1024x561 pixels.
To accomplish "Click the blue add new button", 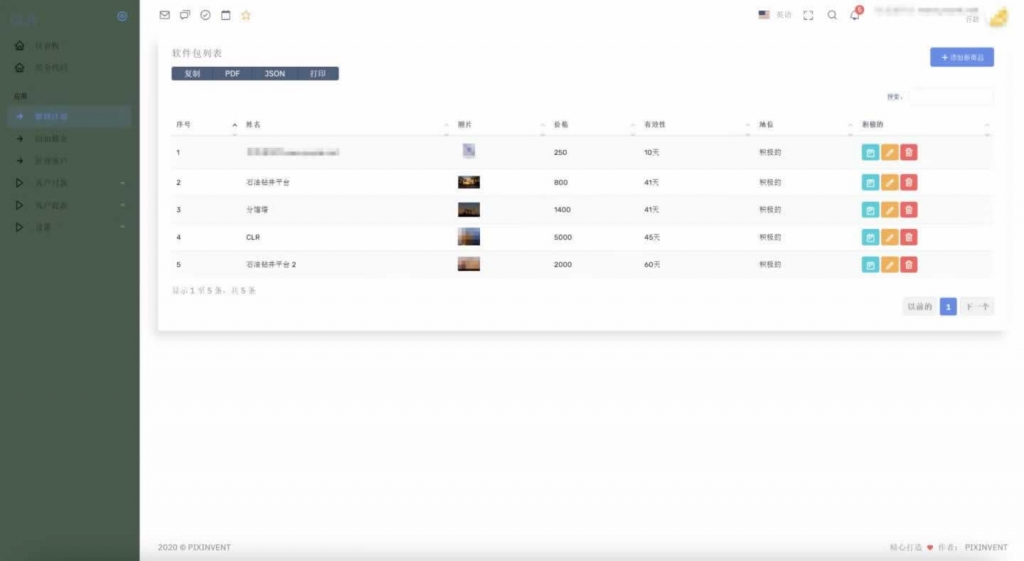I will pyautogui.click(x=961, y=58).
